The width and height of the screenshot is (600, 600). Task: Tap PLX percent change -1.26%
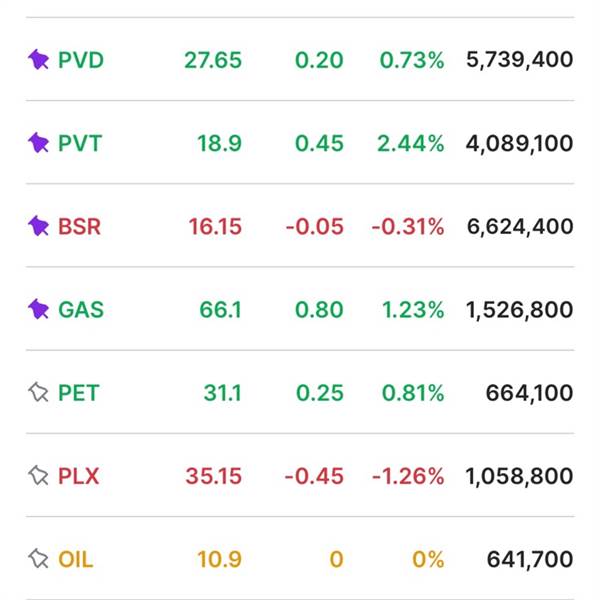[x=407, y=476]
